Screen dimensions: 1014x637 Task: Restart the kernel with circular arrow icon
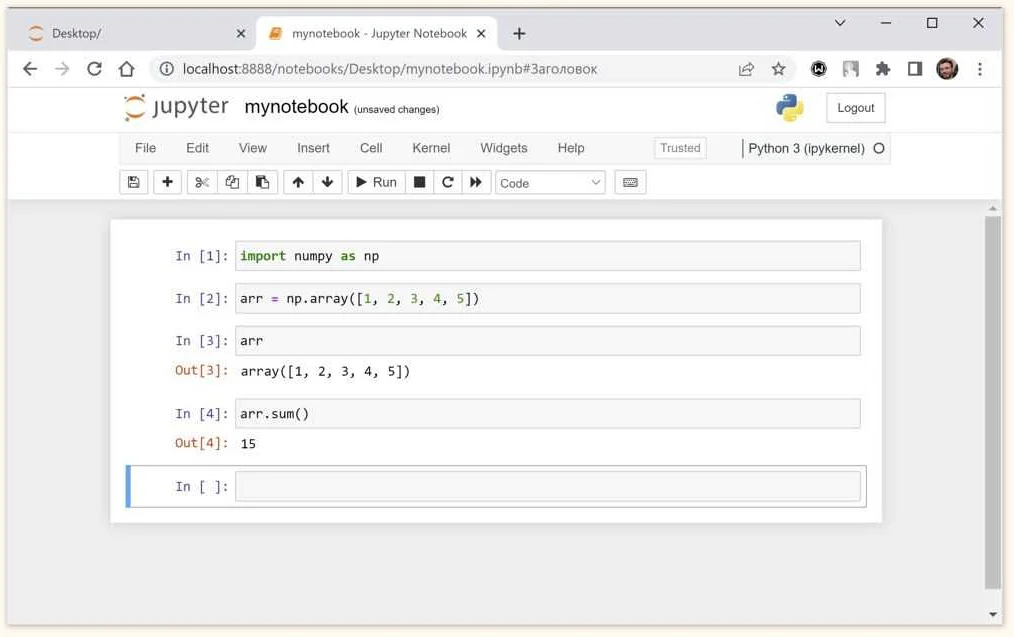[448, 182]
